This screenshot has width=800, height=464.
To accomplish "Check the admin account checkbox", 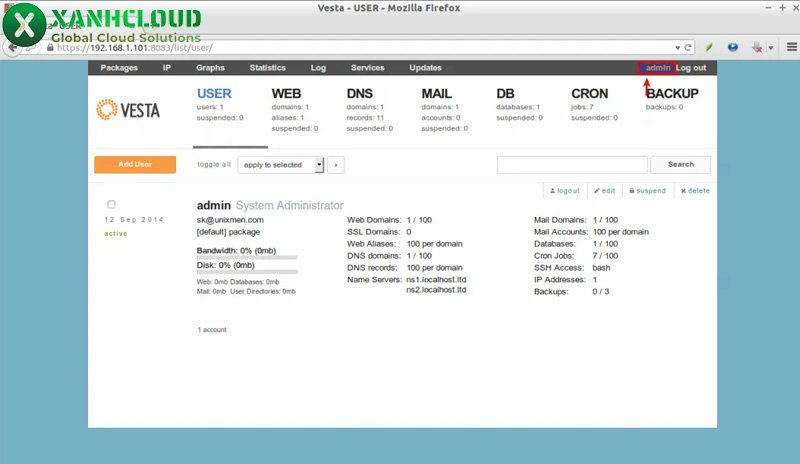I will [x=111, y=204].
